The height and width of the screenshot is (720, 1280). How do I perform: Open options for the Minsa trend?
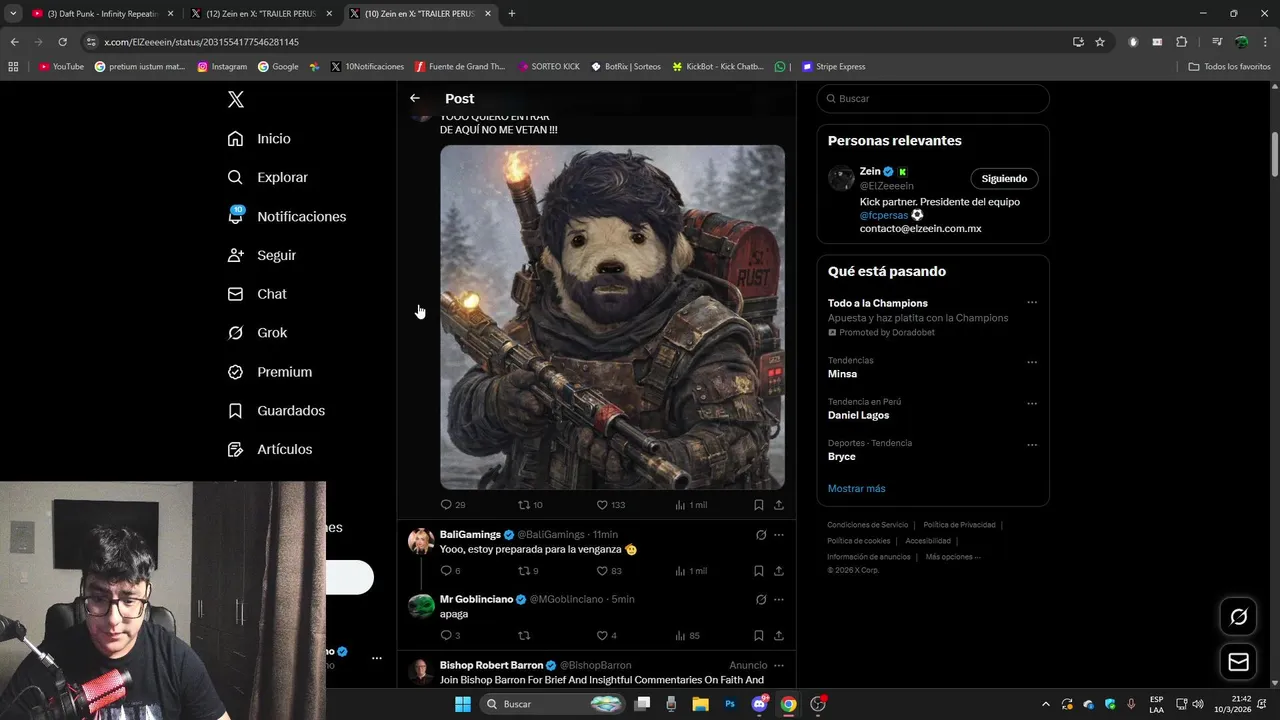pyautogui.click(x=1032, y=362)
